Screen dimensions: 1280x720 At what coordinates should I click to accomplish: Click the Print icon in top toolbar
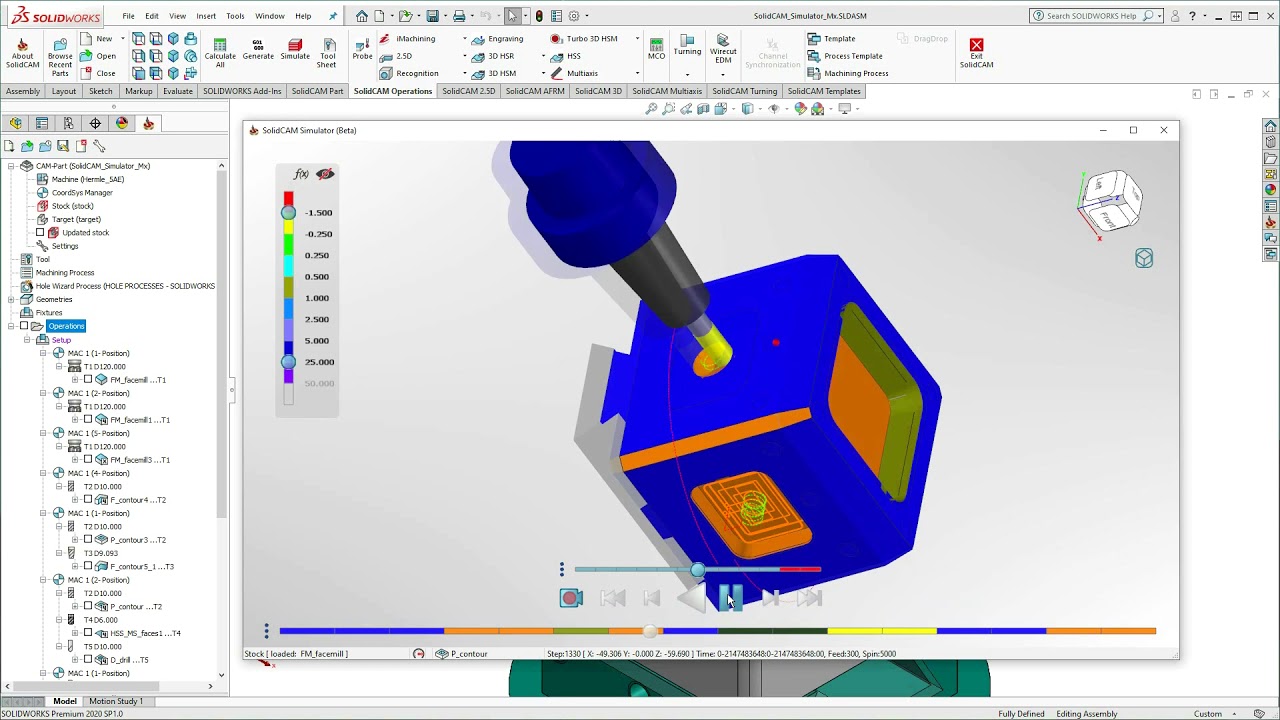coord(459,16)
